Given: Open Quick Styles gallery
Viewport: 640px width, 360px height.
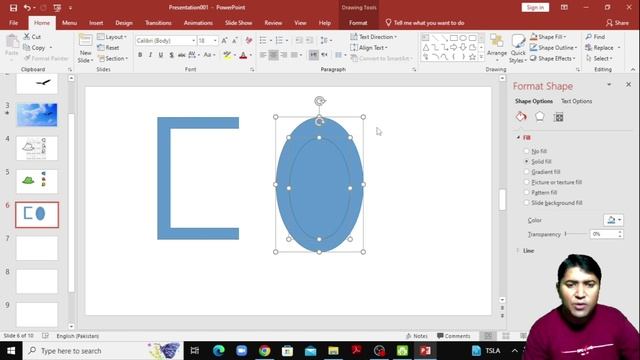Looking at the screenshot, I should point(518,49).
